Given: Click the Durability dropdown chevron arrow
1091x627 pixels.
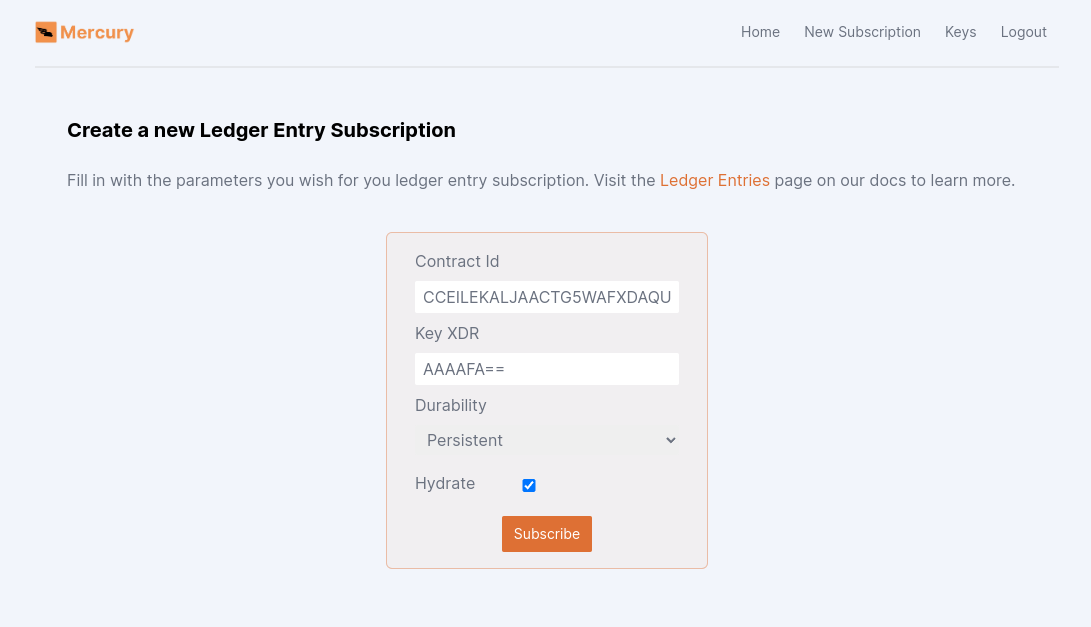Looking at the screenshot, I should tap(671, 440).
